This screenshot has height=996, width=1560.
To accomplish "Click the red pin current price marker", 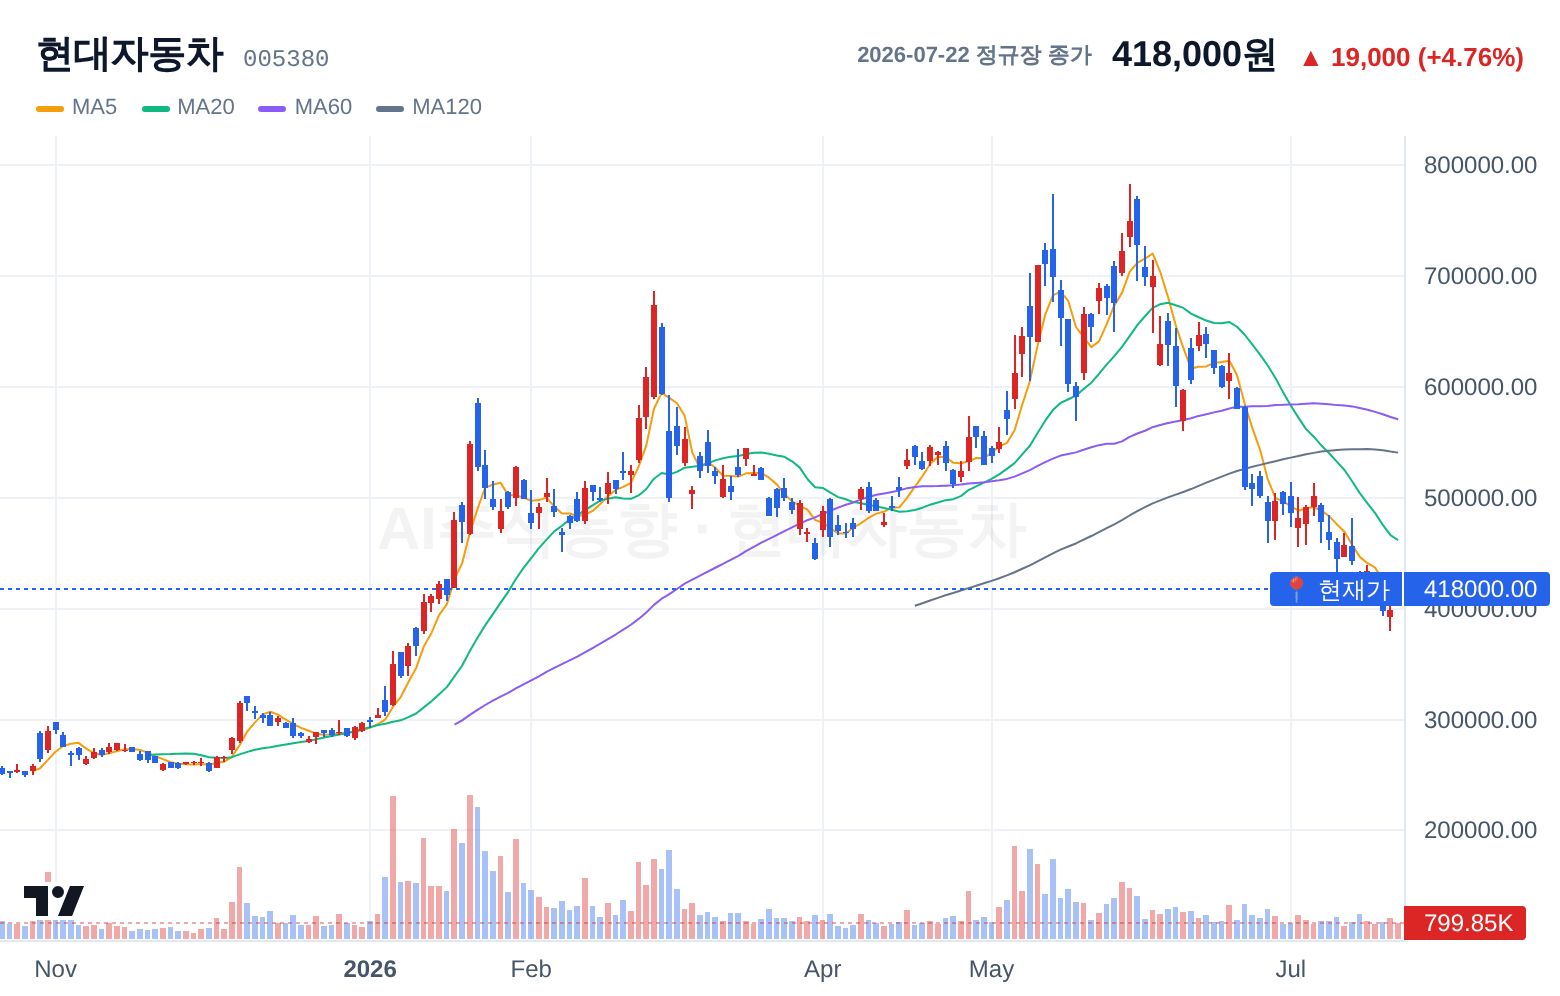I will [1296, 589].
